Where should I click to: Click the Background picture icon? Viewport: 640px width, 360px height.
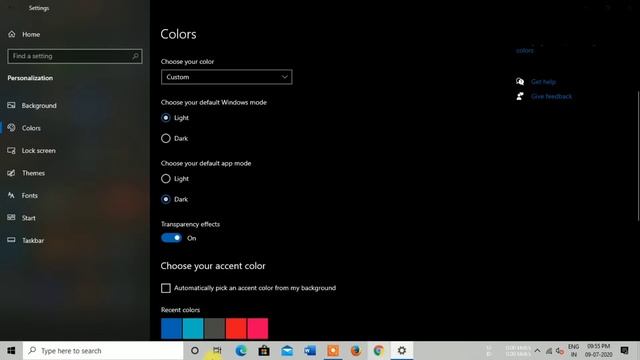click(11, 105)
